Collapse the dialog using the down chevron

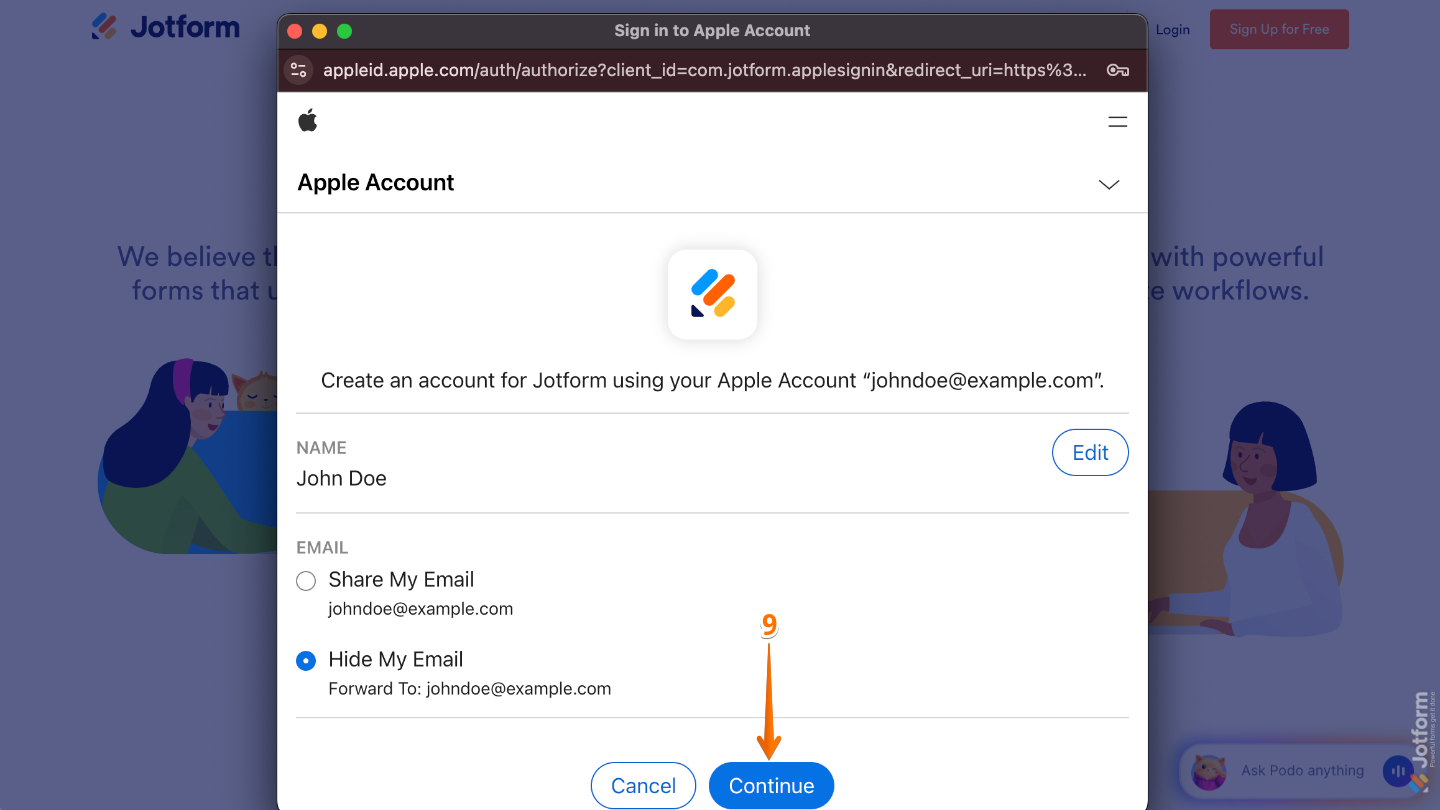(x=1108, y=185)
